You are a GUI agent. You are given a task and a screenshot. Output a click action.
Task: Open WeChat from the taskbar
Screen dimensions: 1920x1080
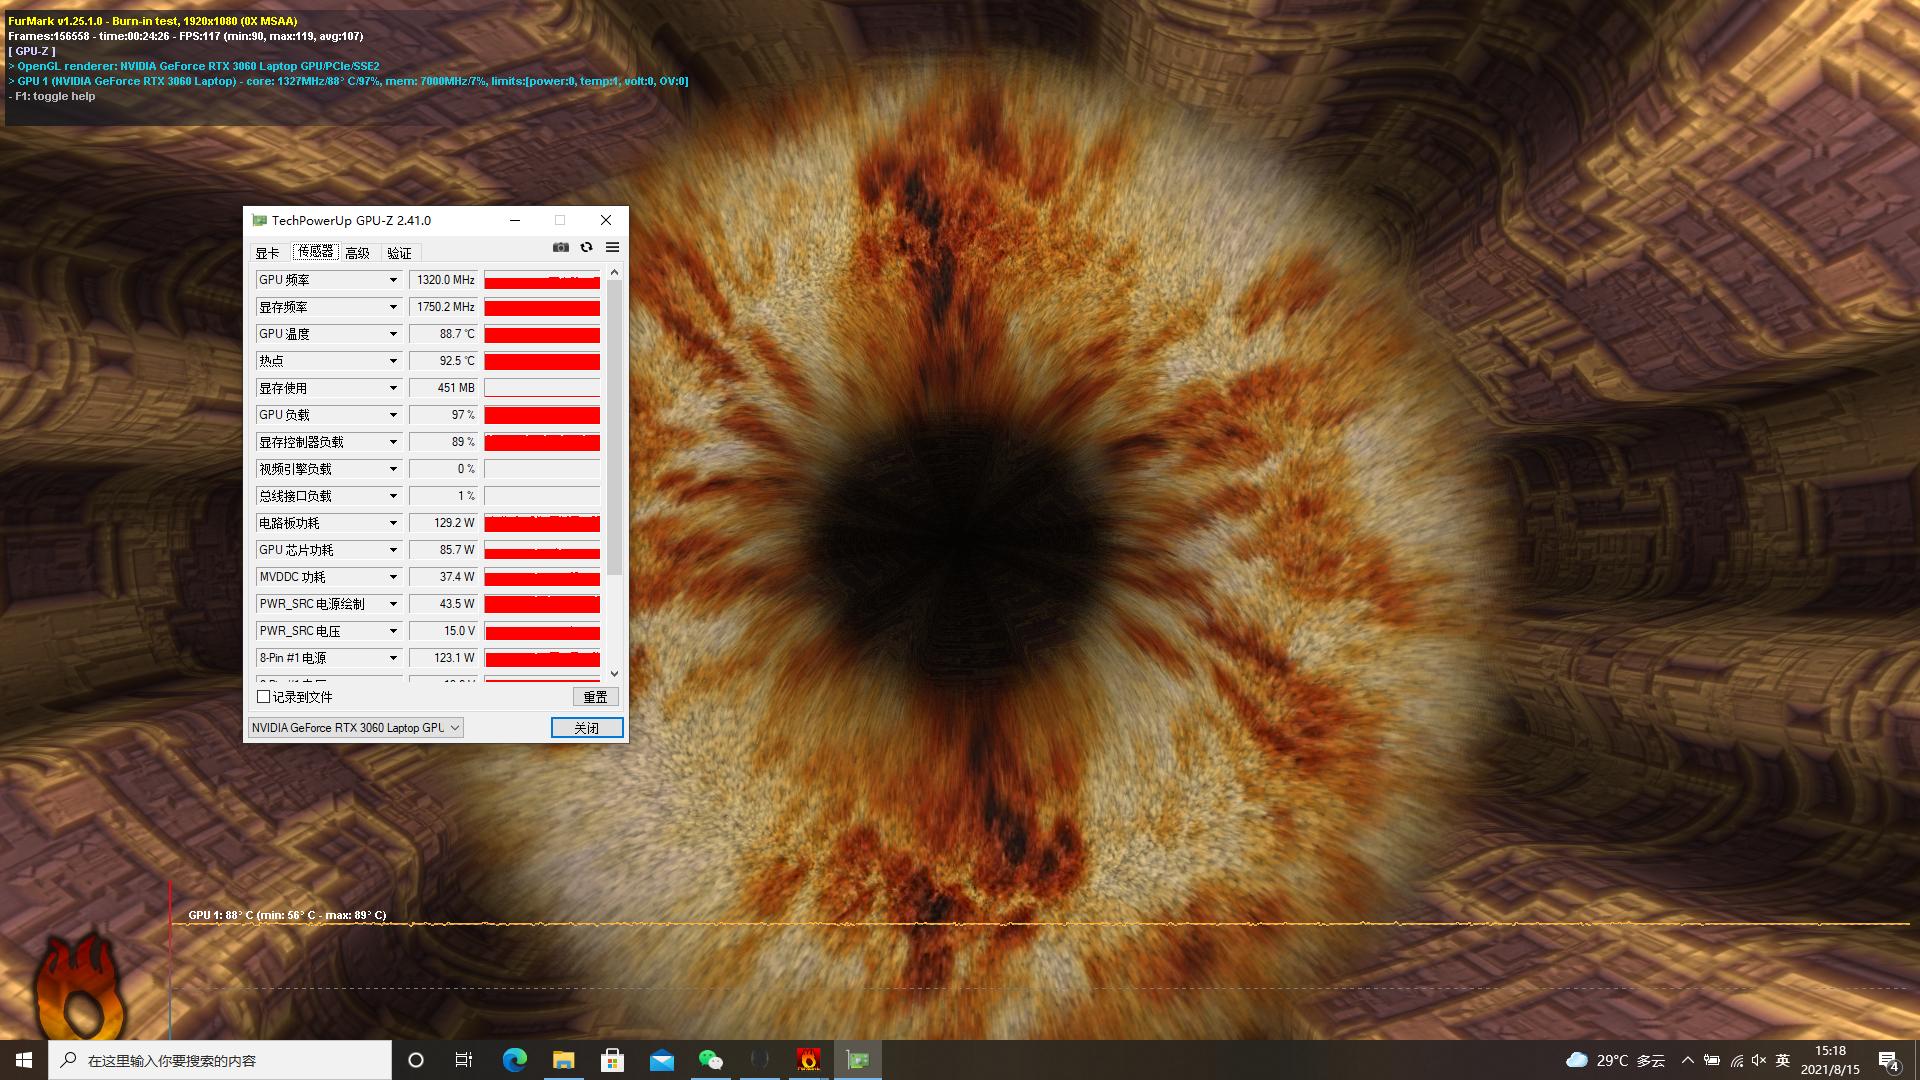[x=710, y=1060]
